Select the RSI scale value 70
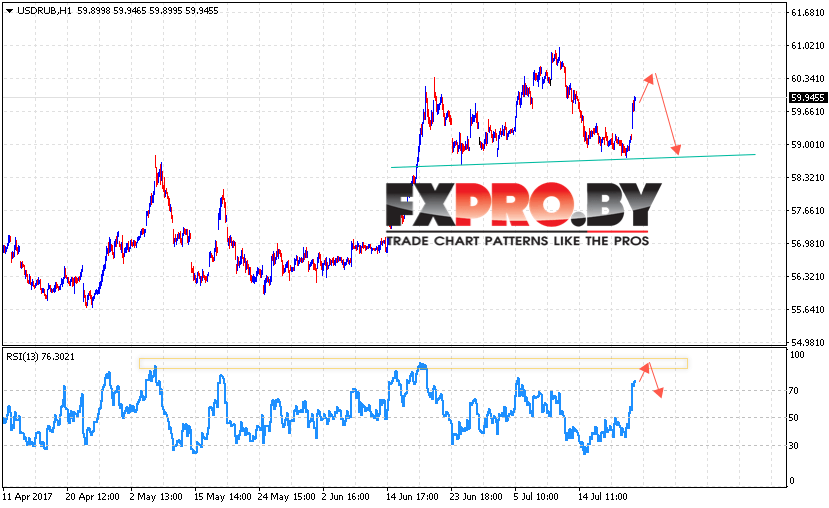The height and width of the screenshot is (508, 829). click(x=794, y=391)
